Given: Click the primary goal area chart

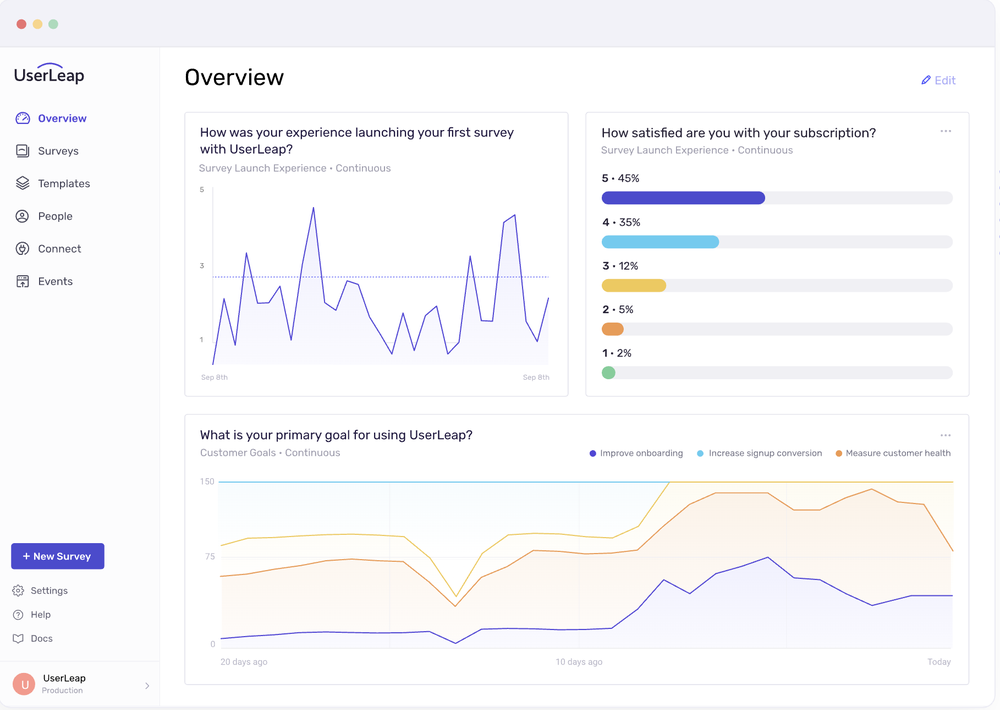Looking at the screenshot, I should 585,565.
